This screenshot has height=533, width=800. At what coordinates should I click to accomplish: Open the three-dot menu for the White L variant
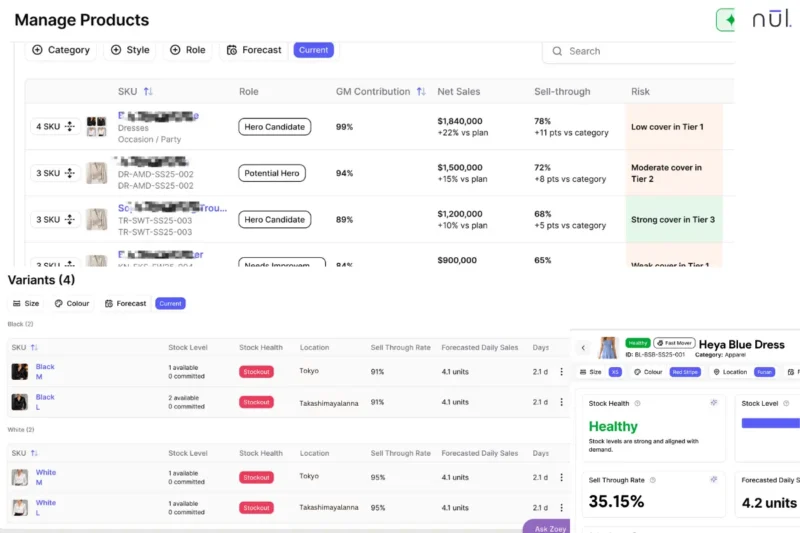pyautogui.click(x=561, y=507)
